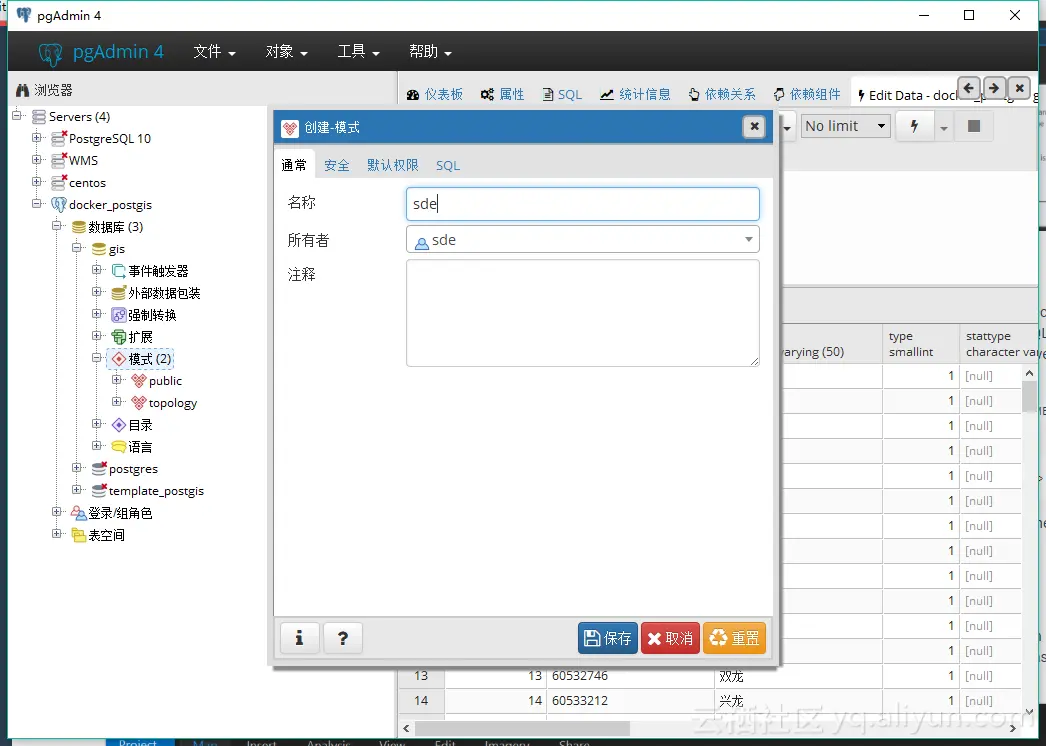1046x746 pixels.
Task: Open the 对象 menu
Action: pos(286,52)
